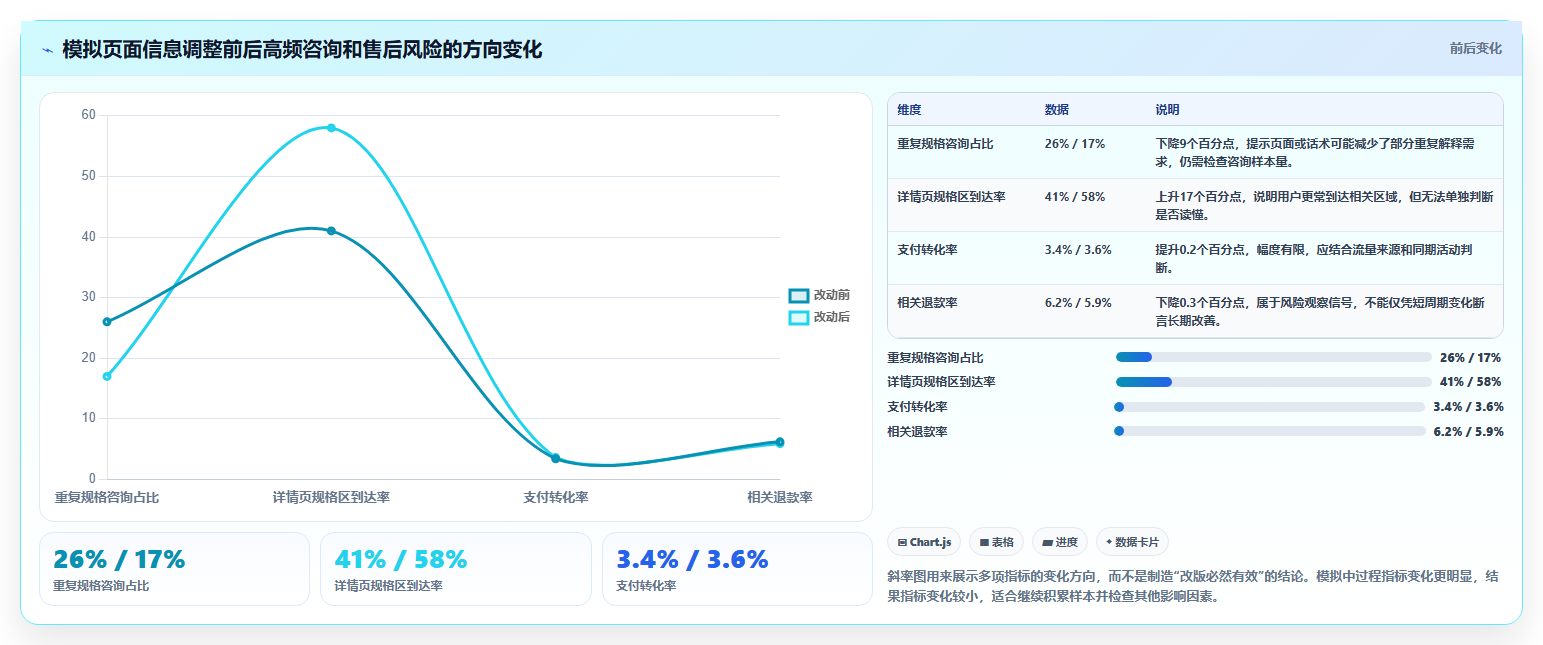Click the 重复规格咨询占比 progress bar
Viewport: 1543px width, 645px height.
1273,357
